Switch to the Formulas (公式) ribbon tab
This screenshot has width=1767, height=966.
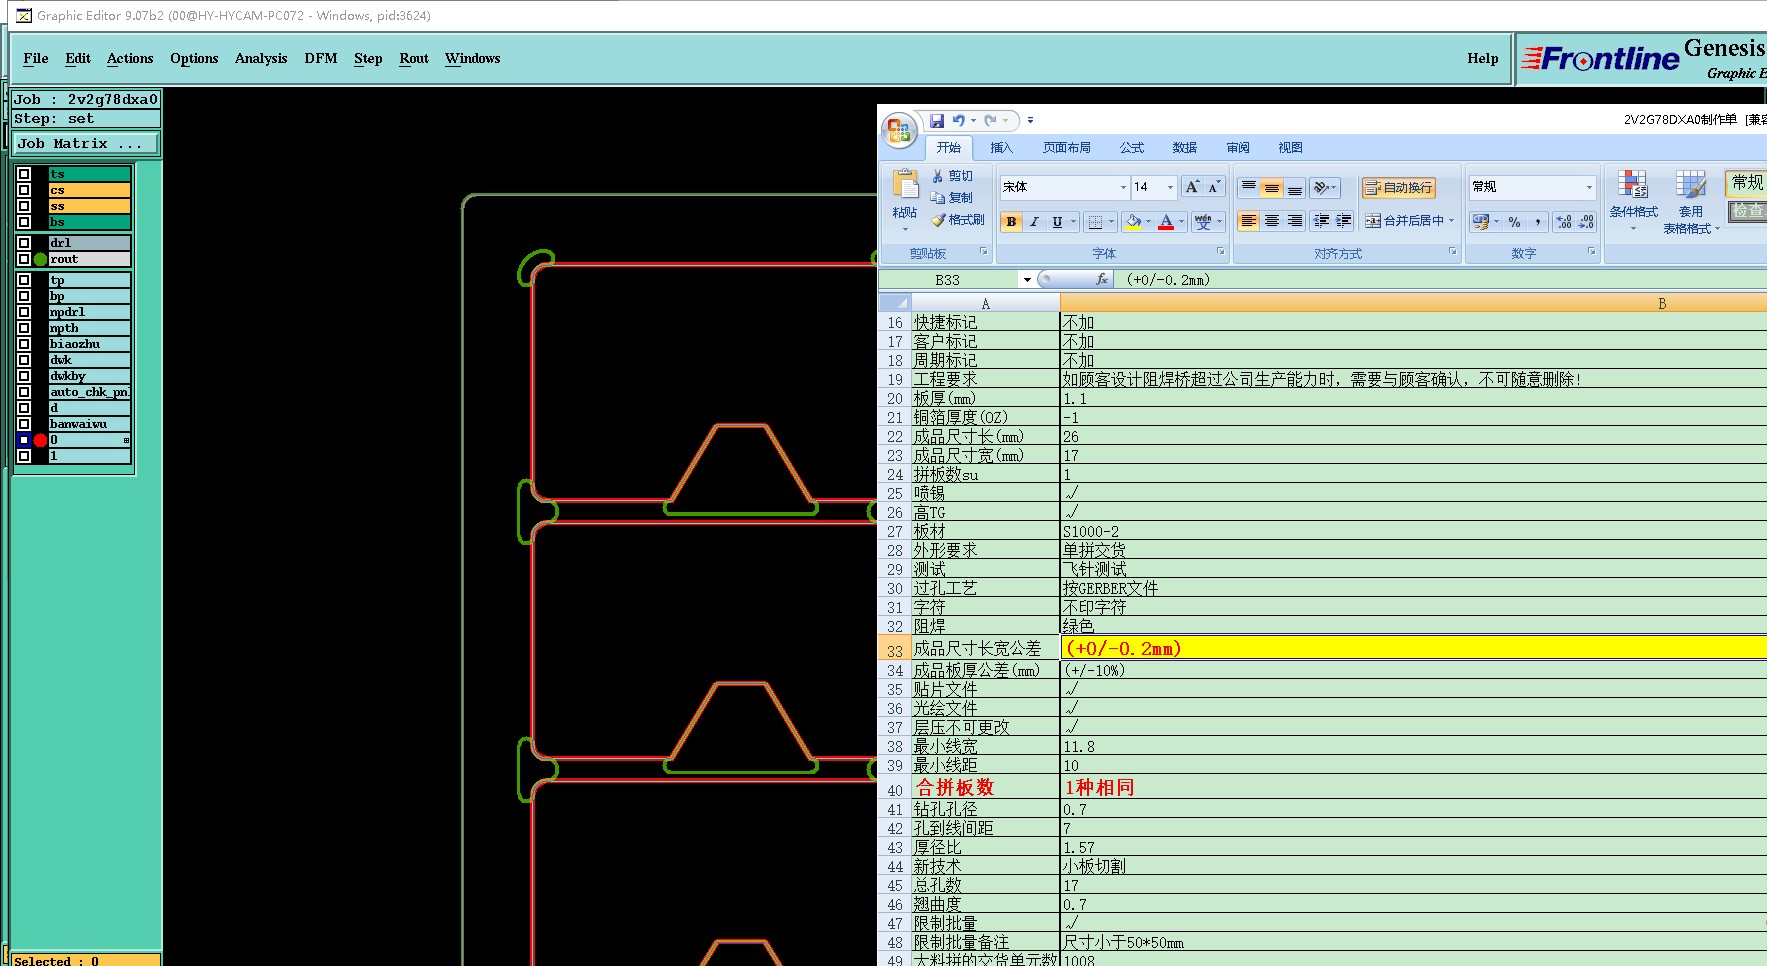pos(1132,148)
